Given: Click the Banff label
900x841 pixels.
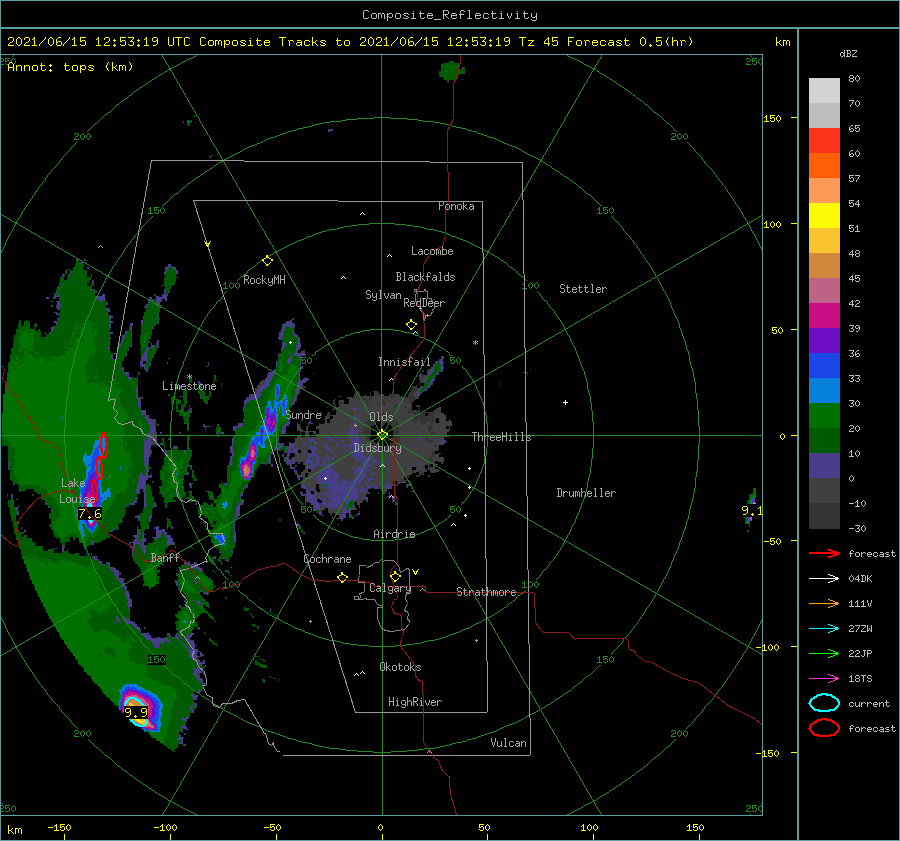Looking at the screenshot, I should click(x=165, y=558).
